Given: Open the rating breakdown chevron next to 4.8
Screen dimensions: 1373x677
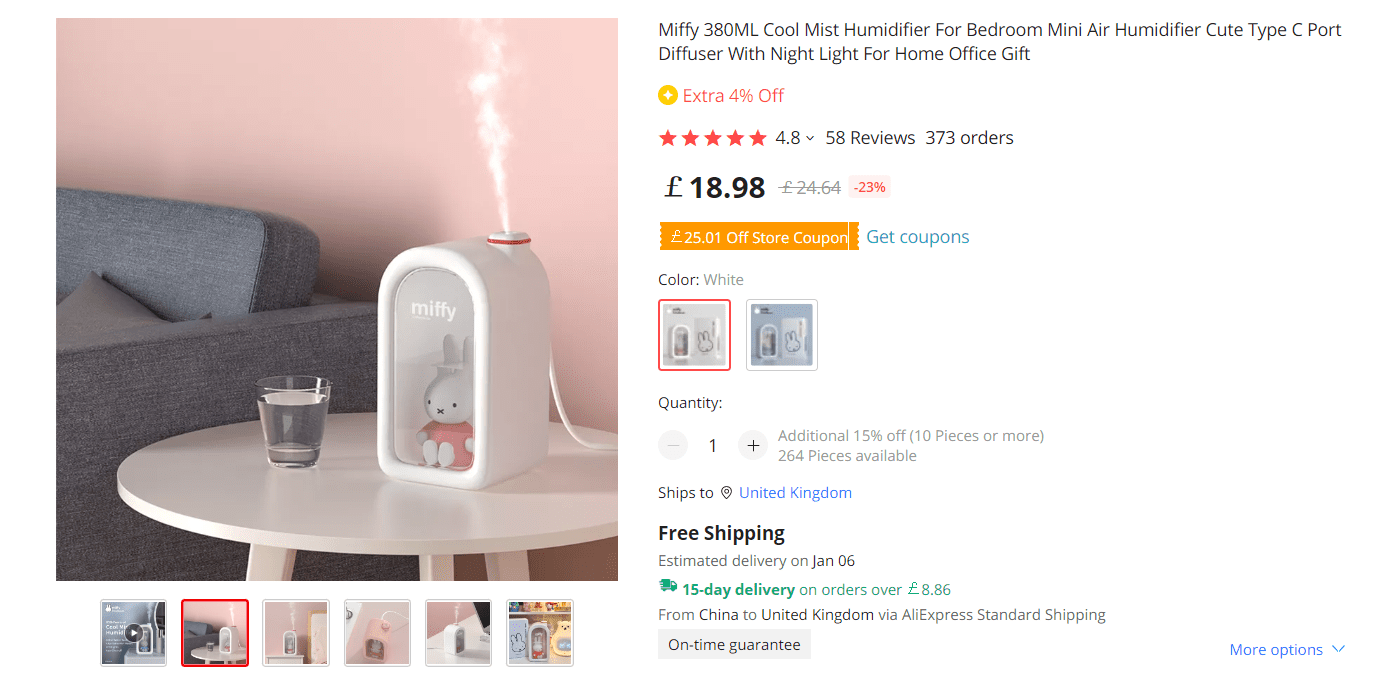Looking at the screenshot, I should pyautogui.click(x=811, y=138).
